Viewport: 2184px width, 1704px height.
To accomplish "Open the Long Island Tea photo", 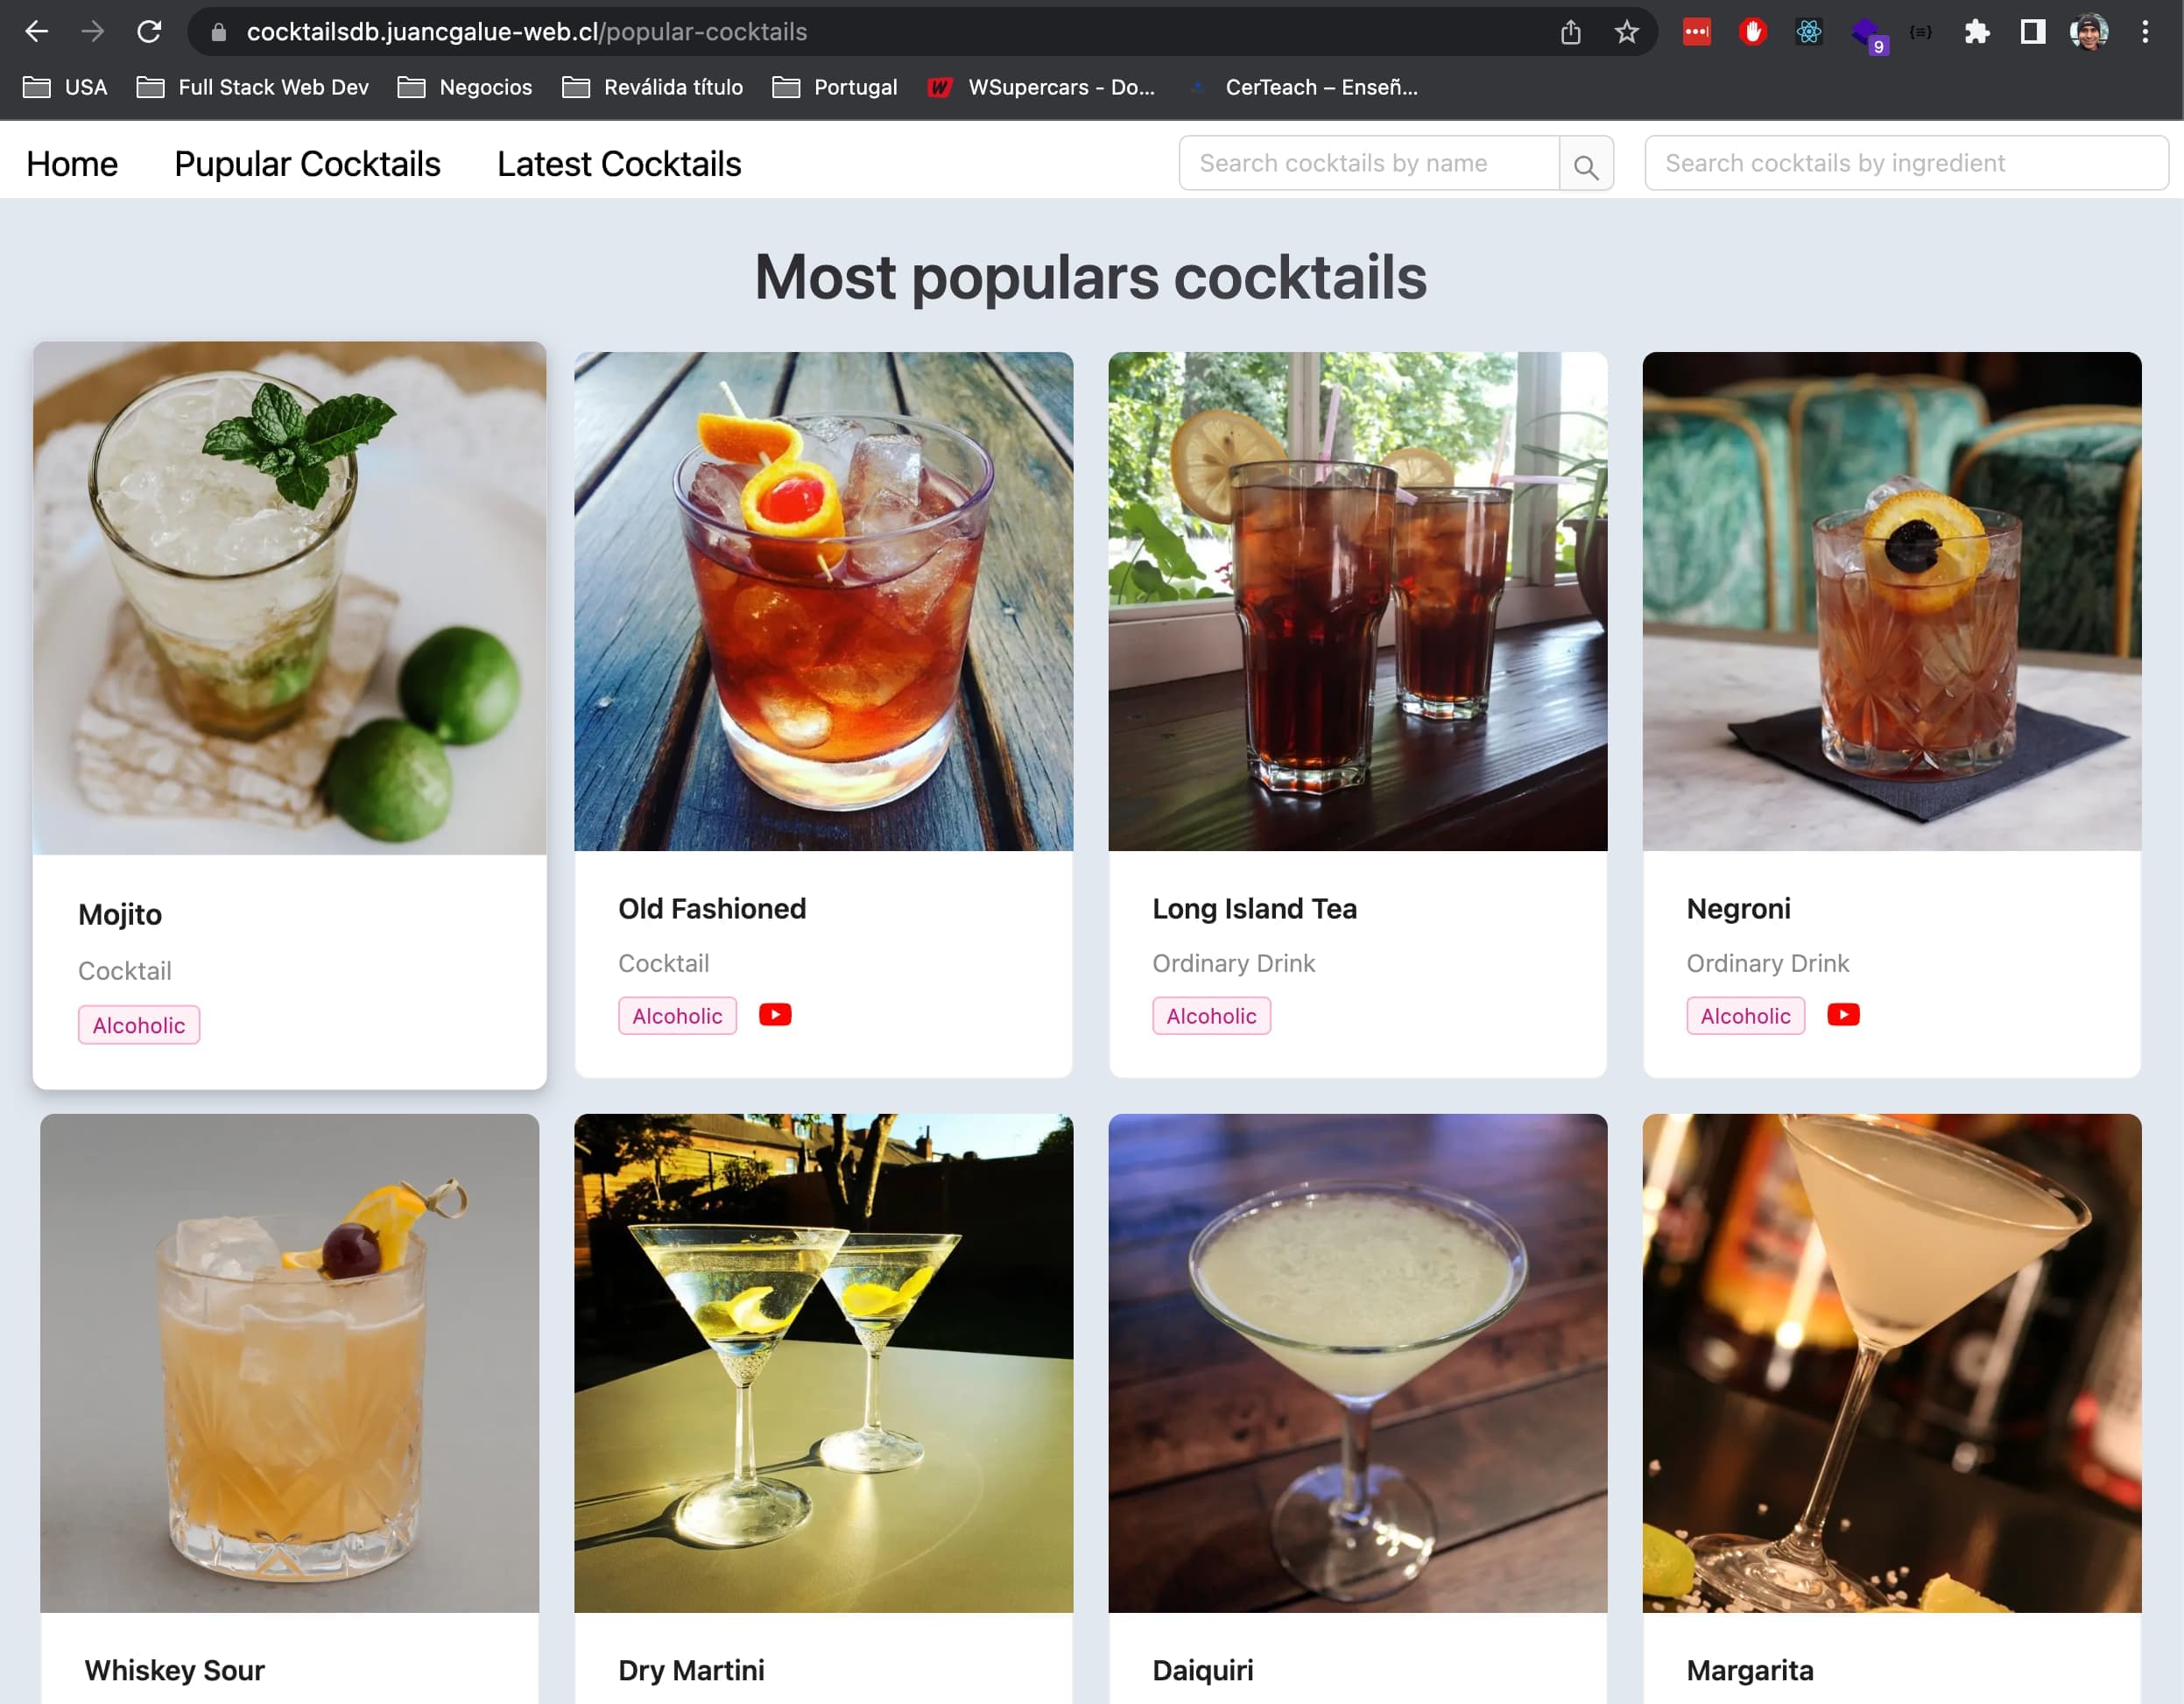I will tap(1358, 601).
